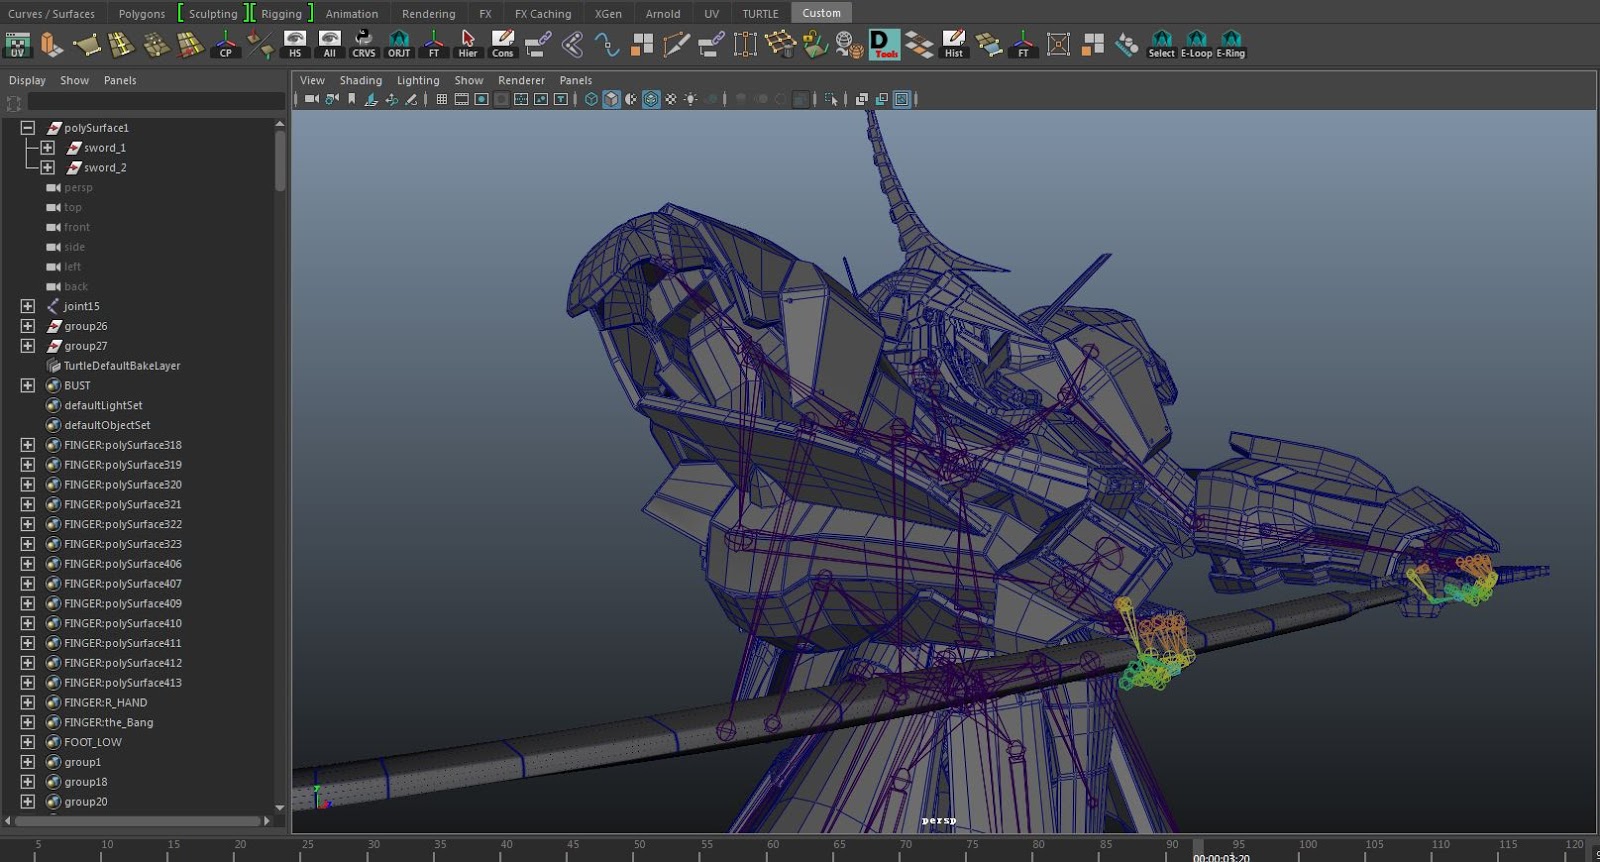
Task: Expand the BUST node in outliner
Action: coord(28,385)
